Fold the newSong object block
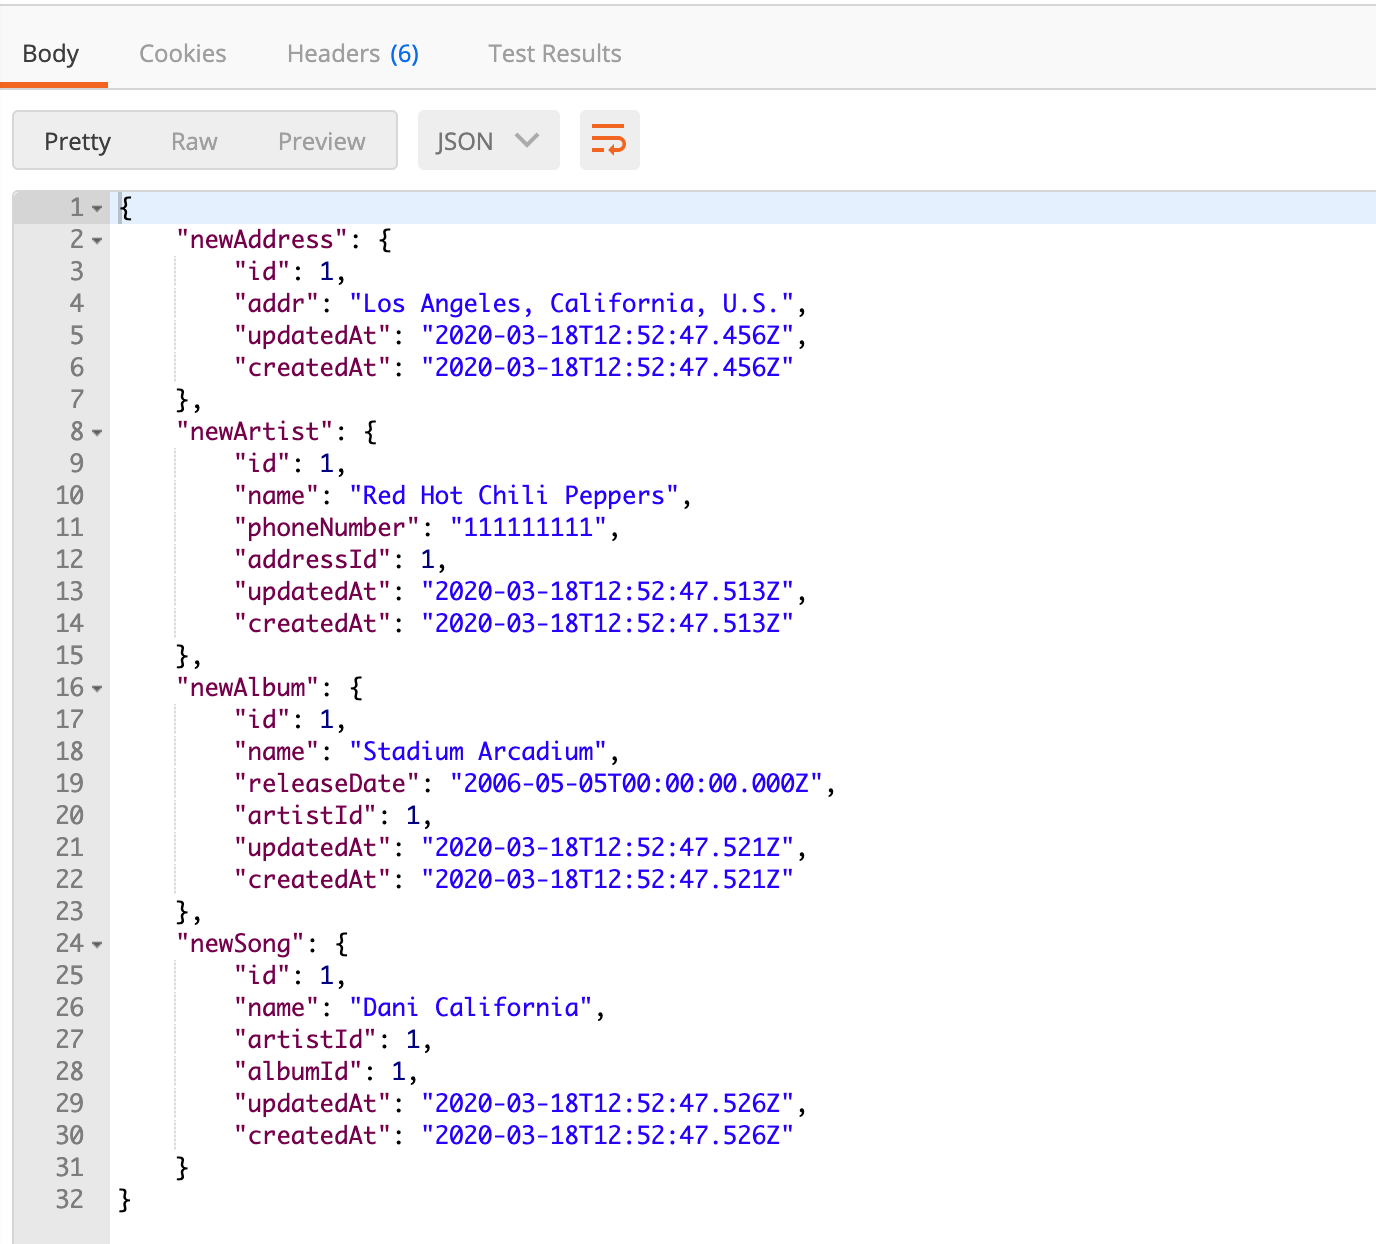 (97, 945)
